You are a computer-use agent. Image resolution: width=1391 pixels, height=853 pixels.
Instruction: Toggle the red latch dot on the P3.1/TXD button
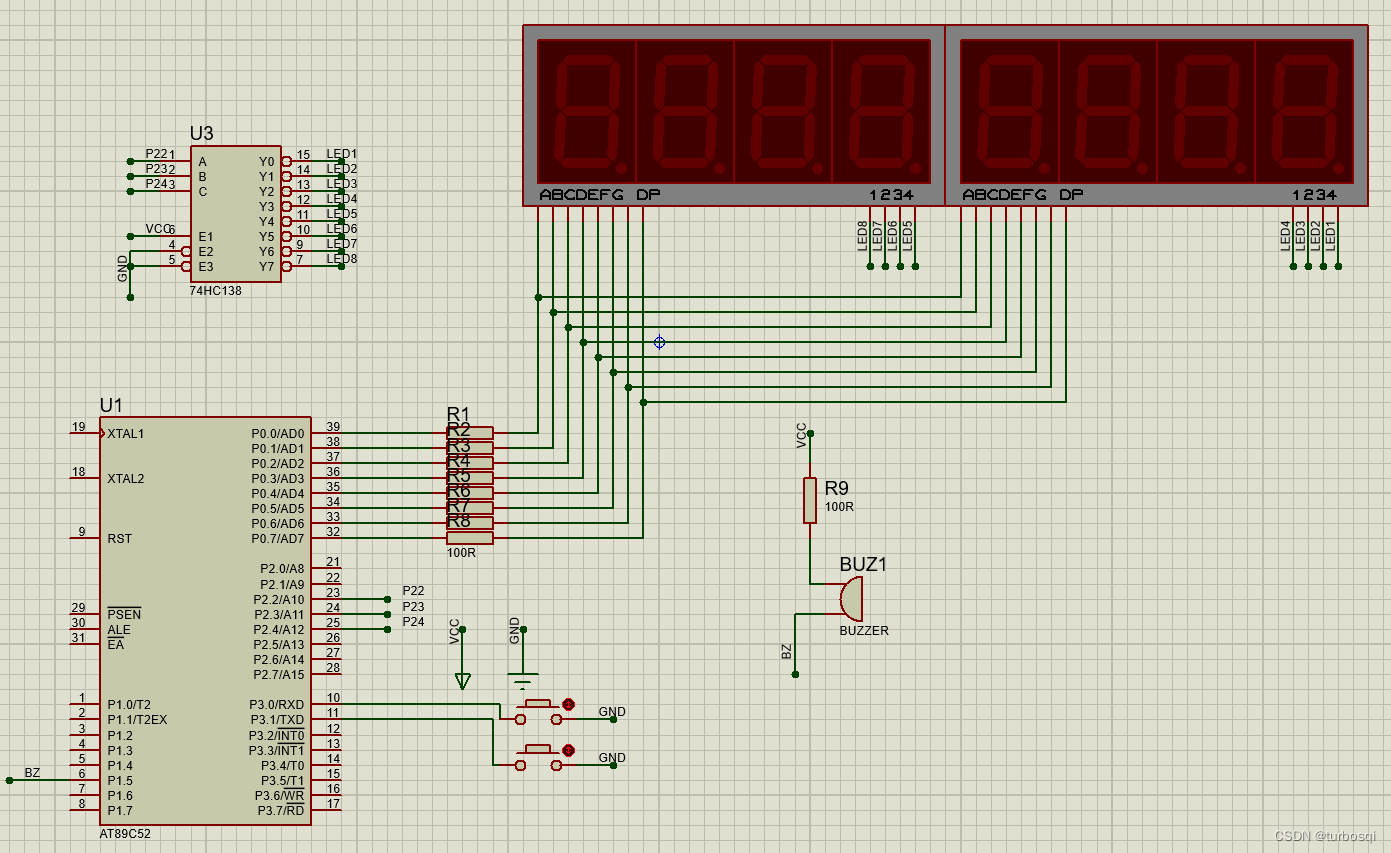pyautogui.click(x=568, y=750)
